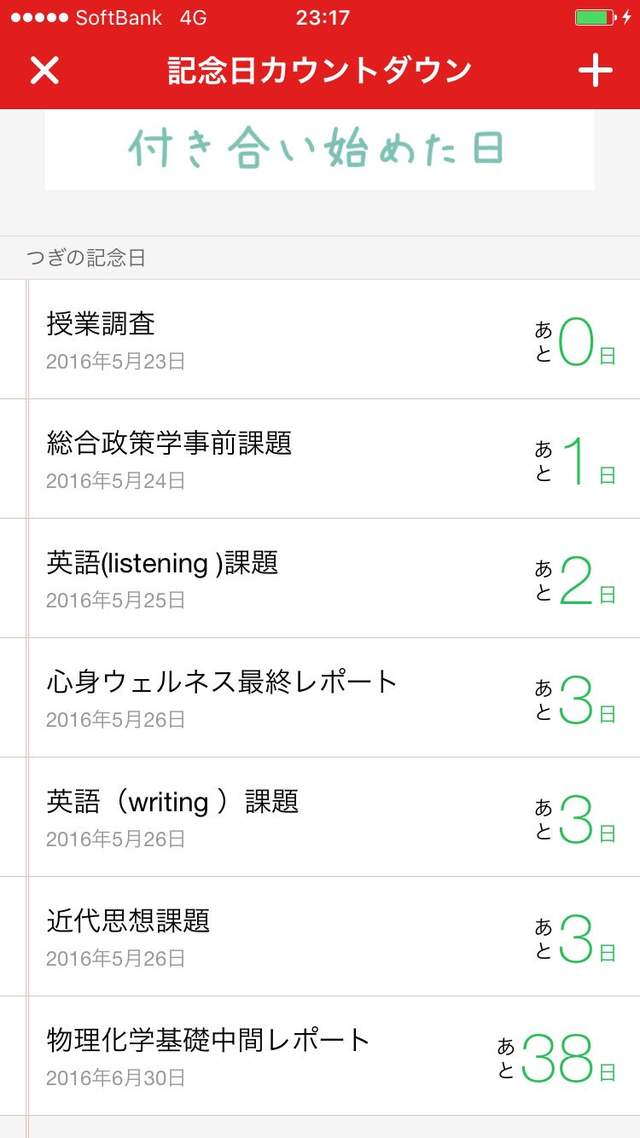Close the countdown list with the X icon
This screenshot has height=1138, width=640.
pos(44,71)
